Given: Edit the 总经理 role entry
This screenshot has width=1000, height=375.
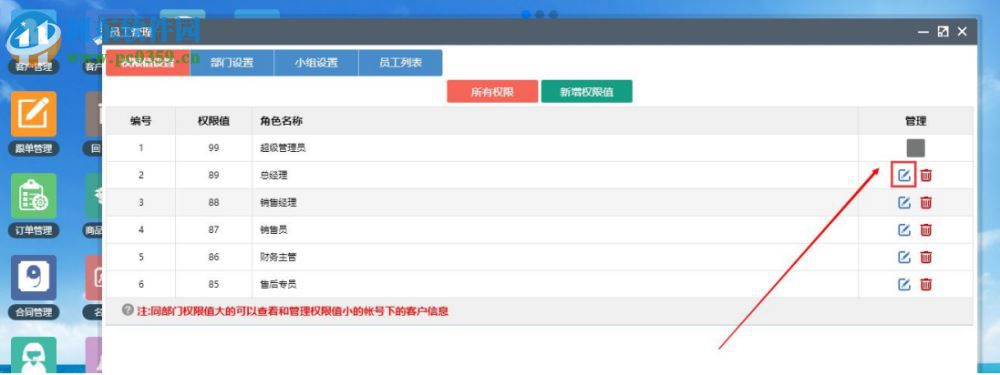Looking at the screenshot, I should 904,175.
